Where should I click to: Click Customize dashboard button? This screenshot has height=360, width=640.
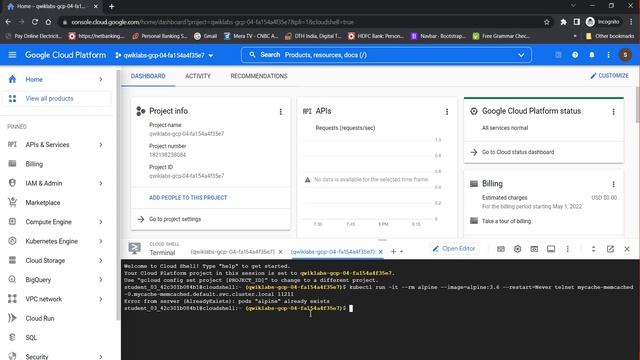click(x=609, y=76)
